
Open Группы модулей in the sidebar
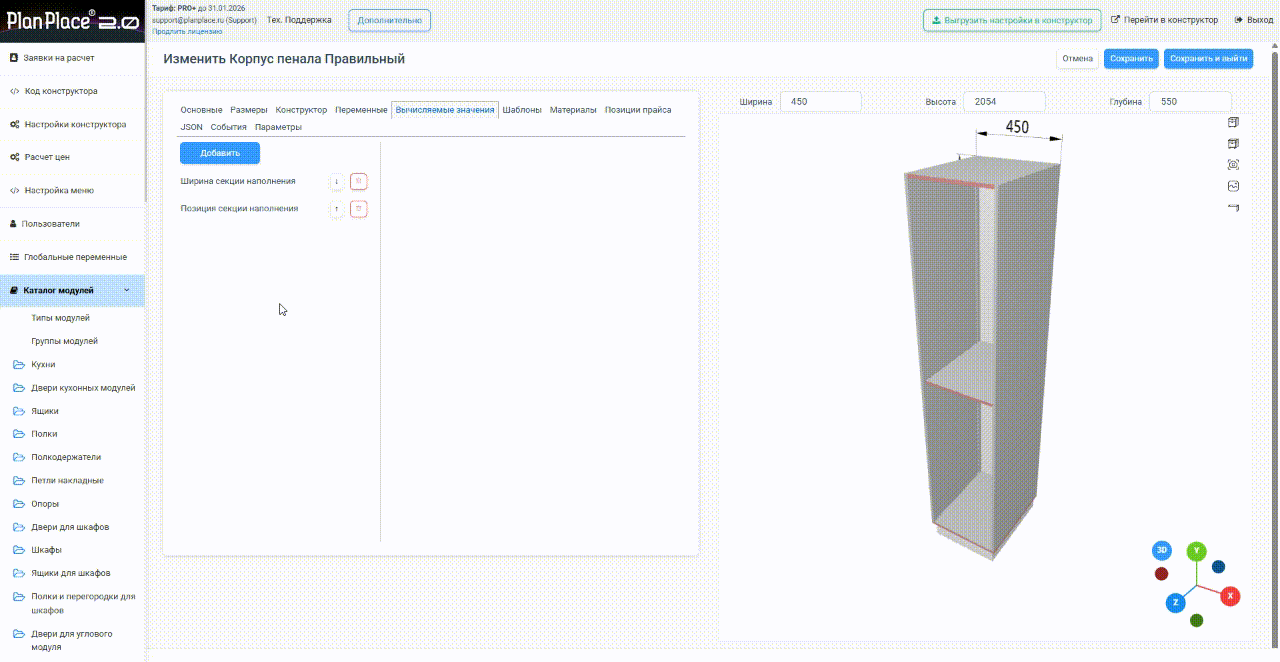coord(65,341)
